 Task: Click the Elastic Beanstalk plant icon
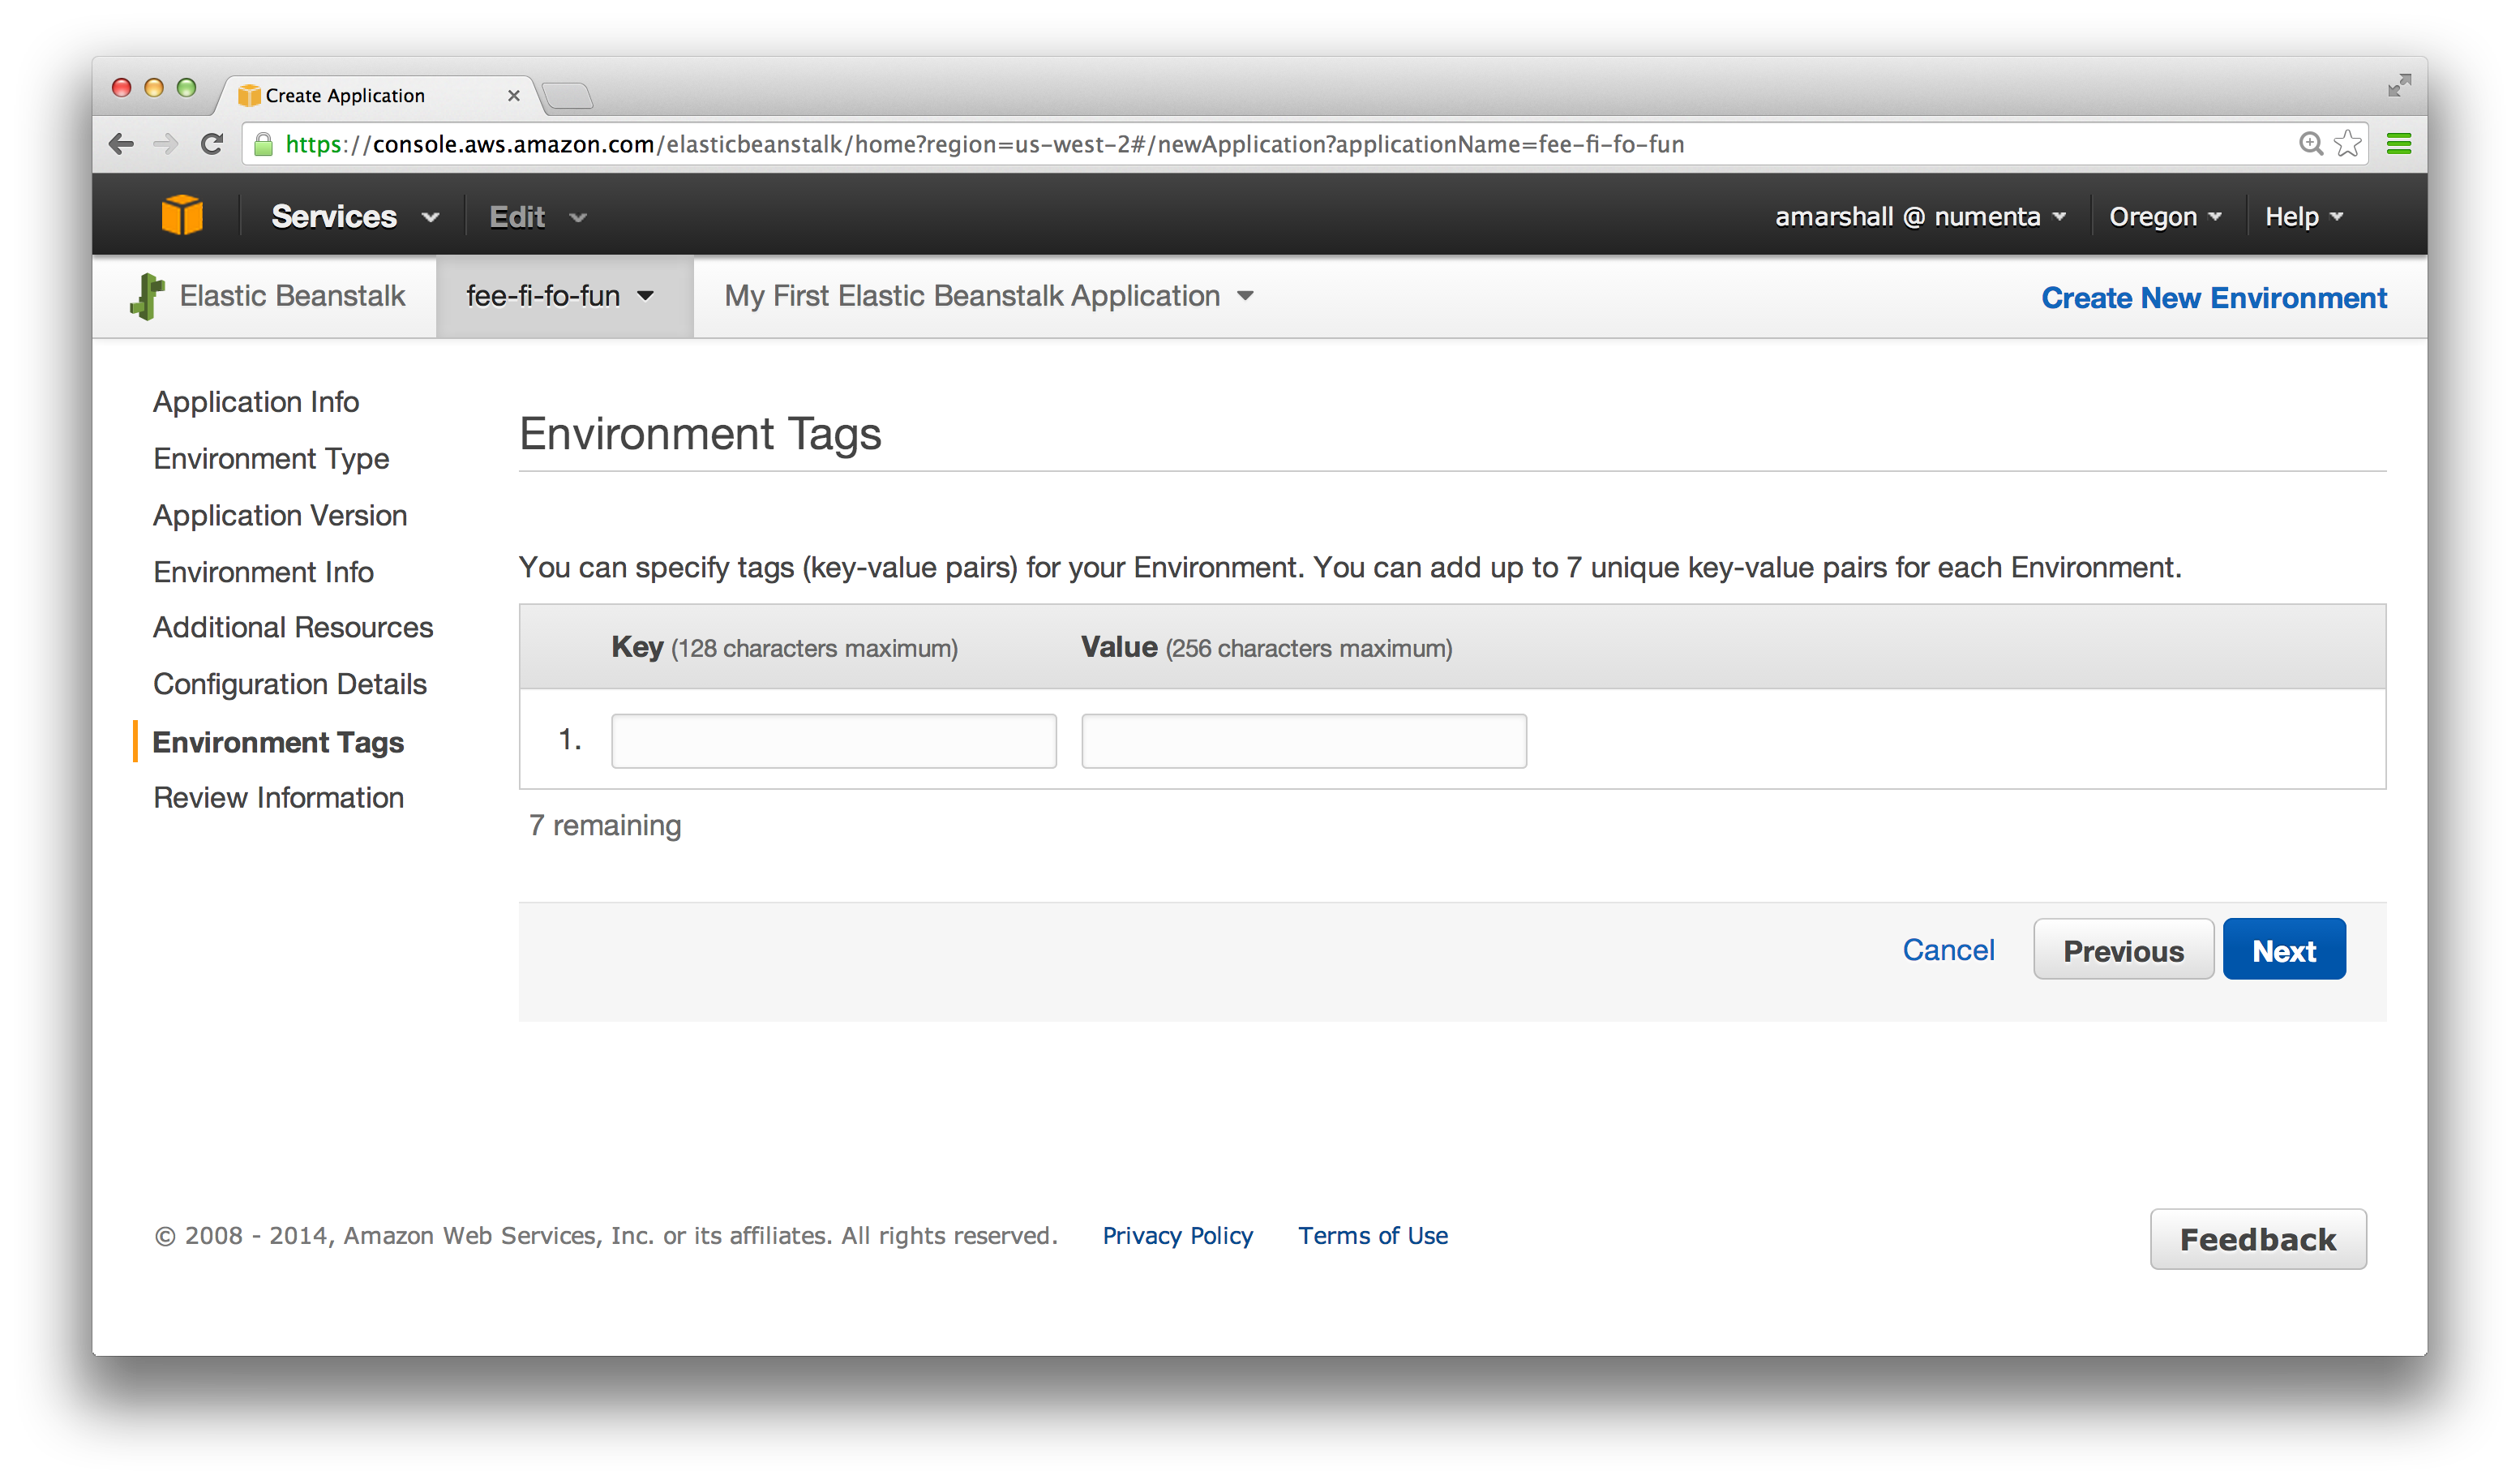point(147,296)
